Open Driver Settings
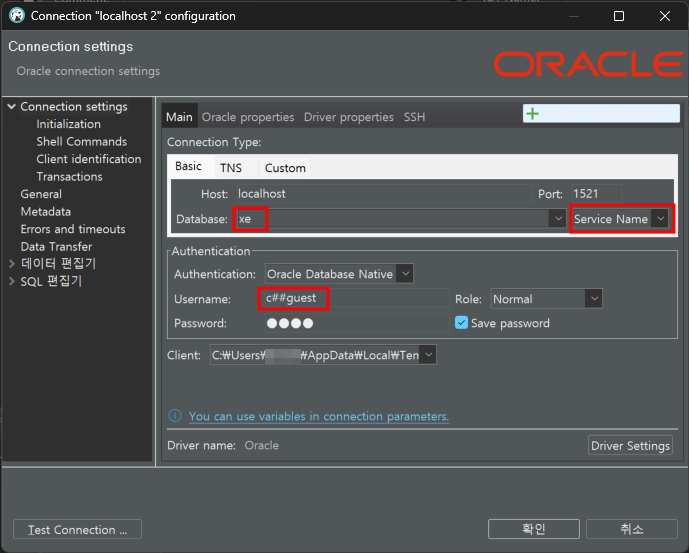The height and width of the screenshot is (553, 689). pos(630,445)
